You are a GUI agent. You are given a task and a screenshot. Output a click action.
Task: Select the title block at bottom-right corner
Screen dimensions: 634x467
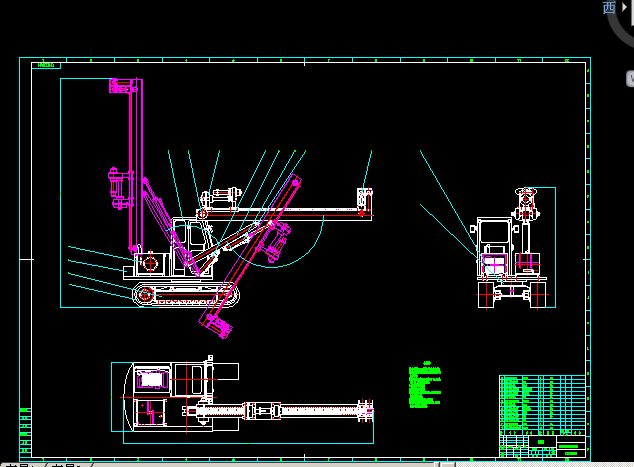coord(543,446)
